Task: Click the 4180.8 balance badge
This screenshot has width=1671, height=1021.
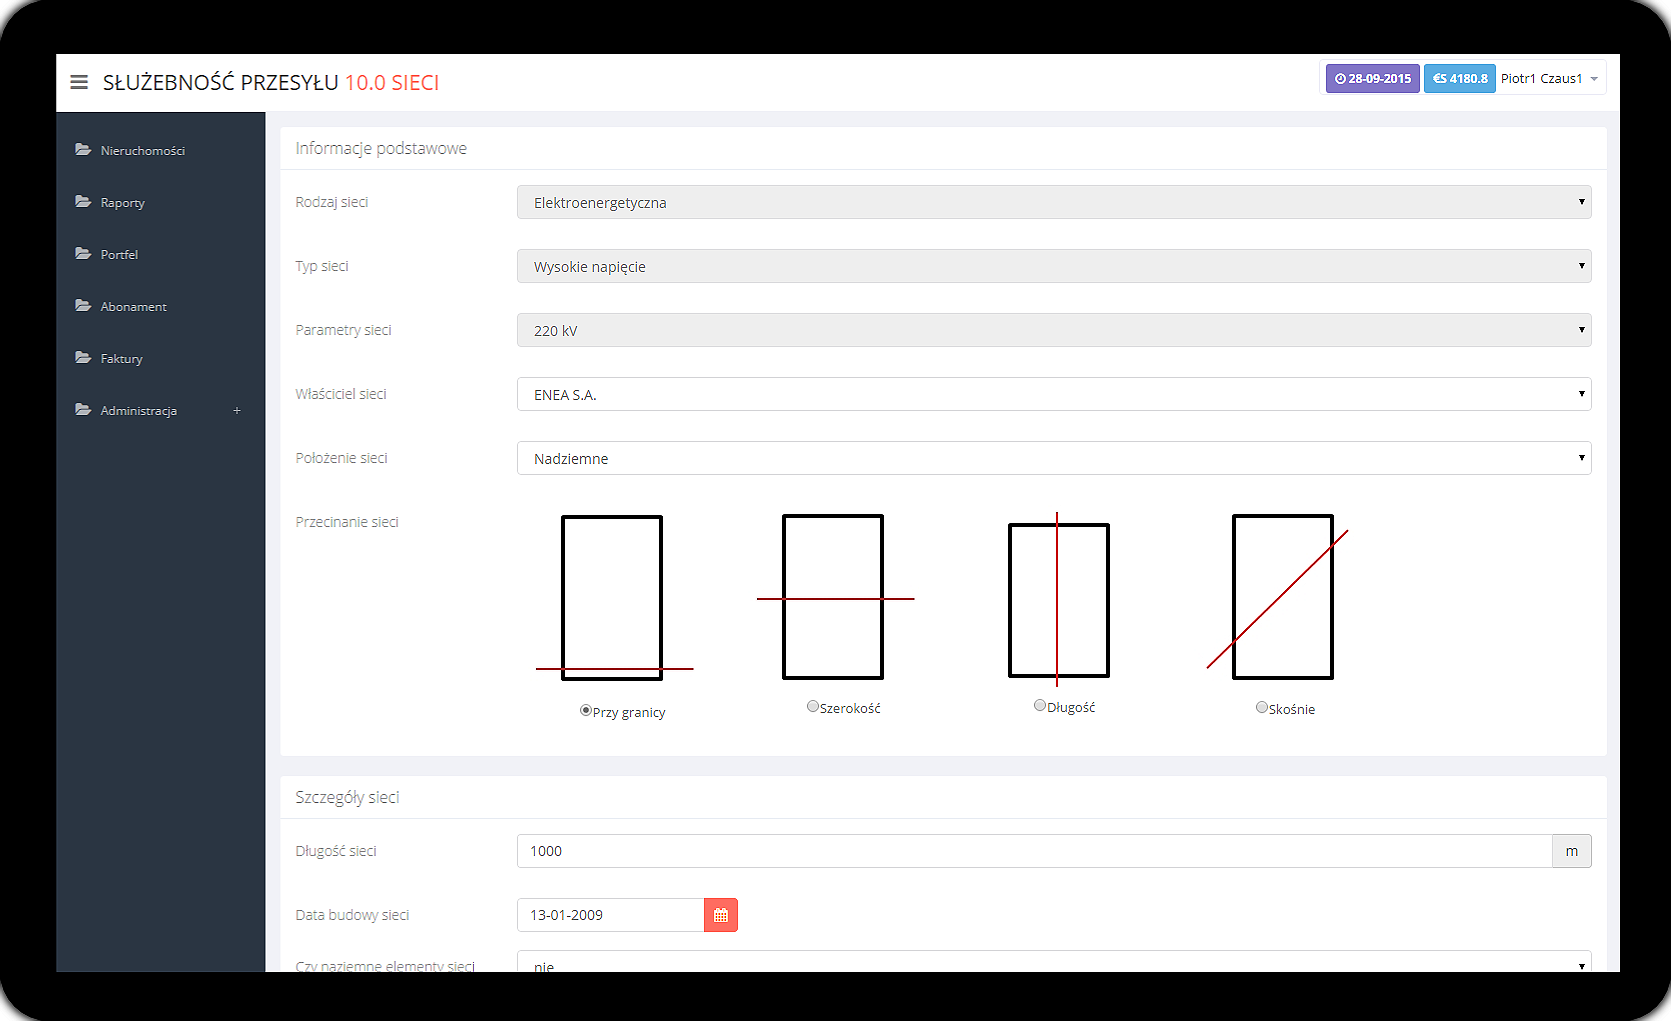Action: [1459, 78]
